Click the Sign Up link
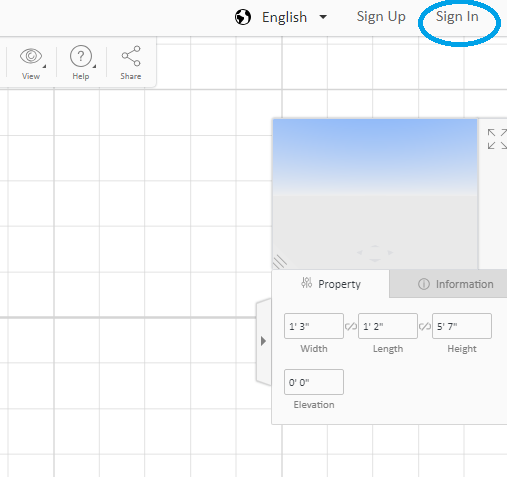Screen dimensions: 507x477 (381, 16)
